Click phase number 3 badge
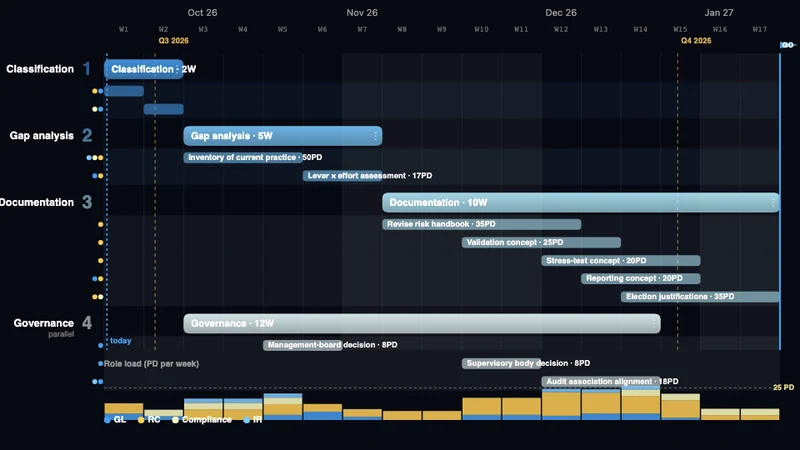Image resolution: width=800 pixels, height=450 pixels. 87,203
